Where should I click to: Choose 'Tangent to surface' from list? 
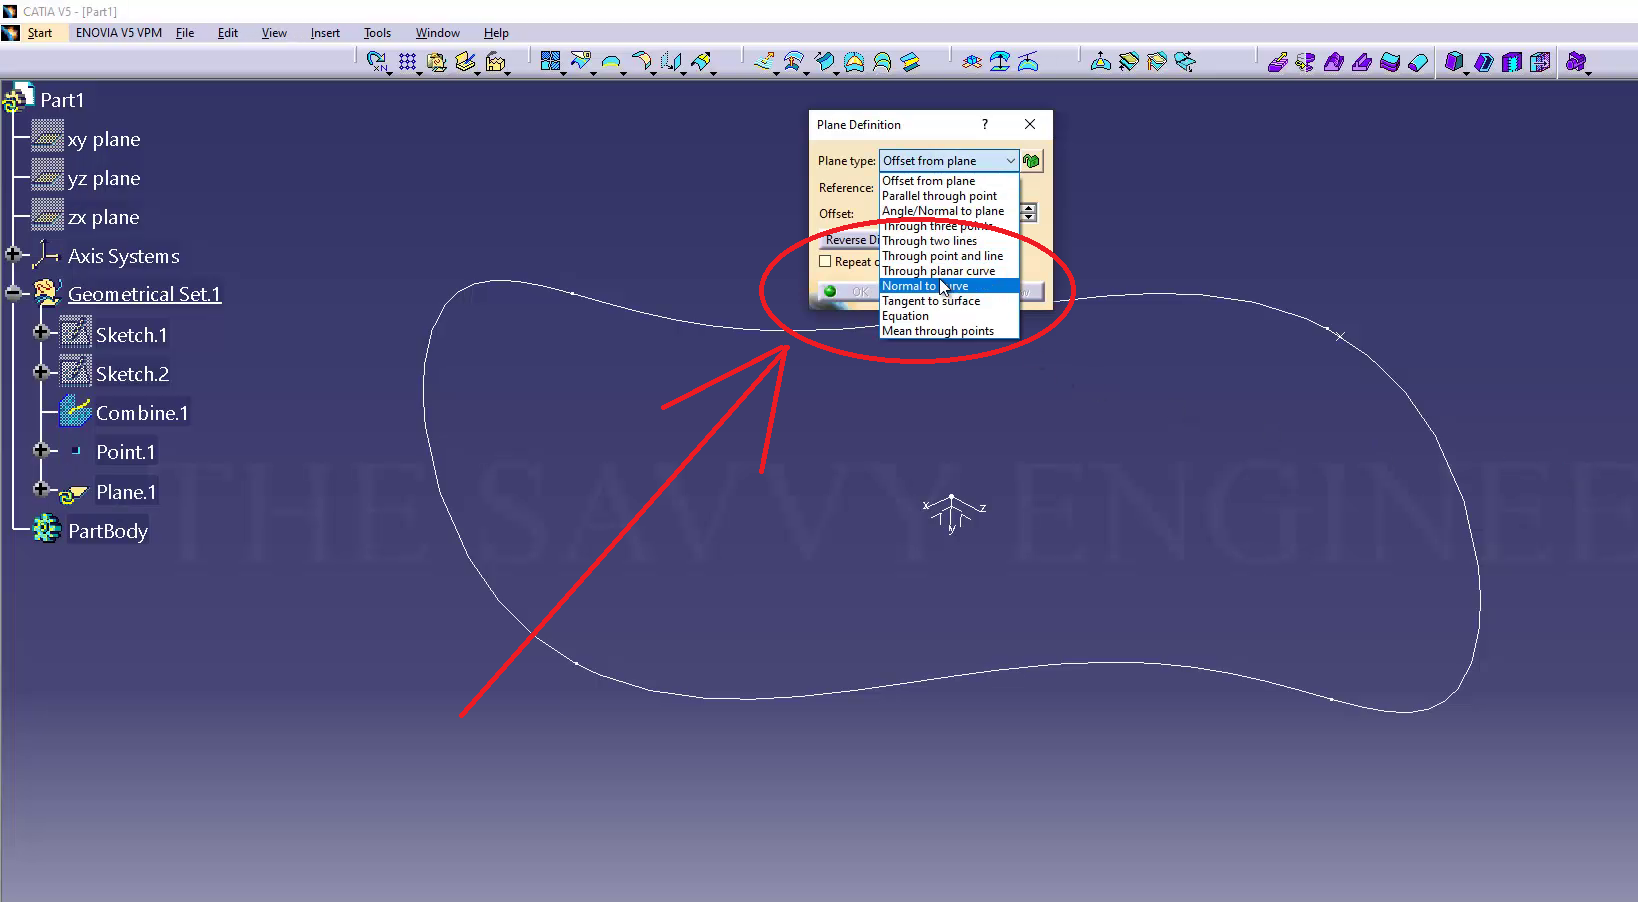[x=930, y=301]
